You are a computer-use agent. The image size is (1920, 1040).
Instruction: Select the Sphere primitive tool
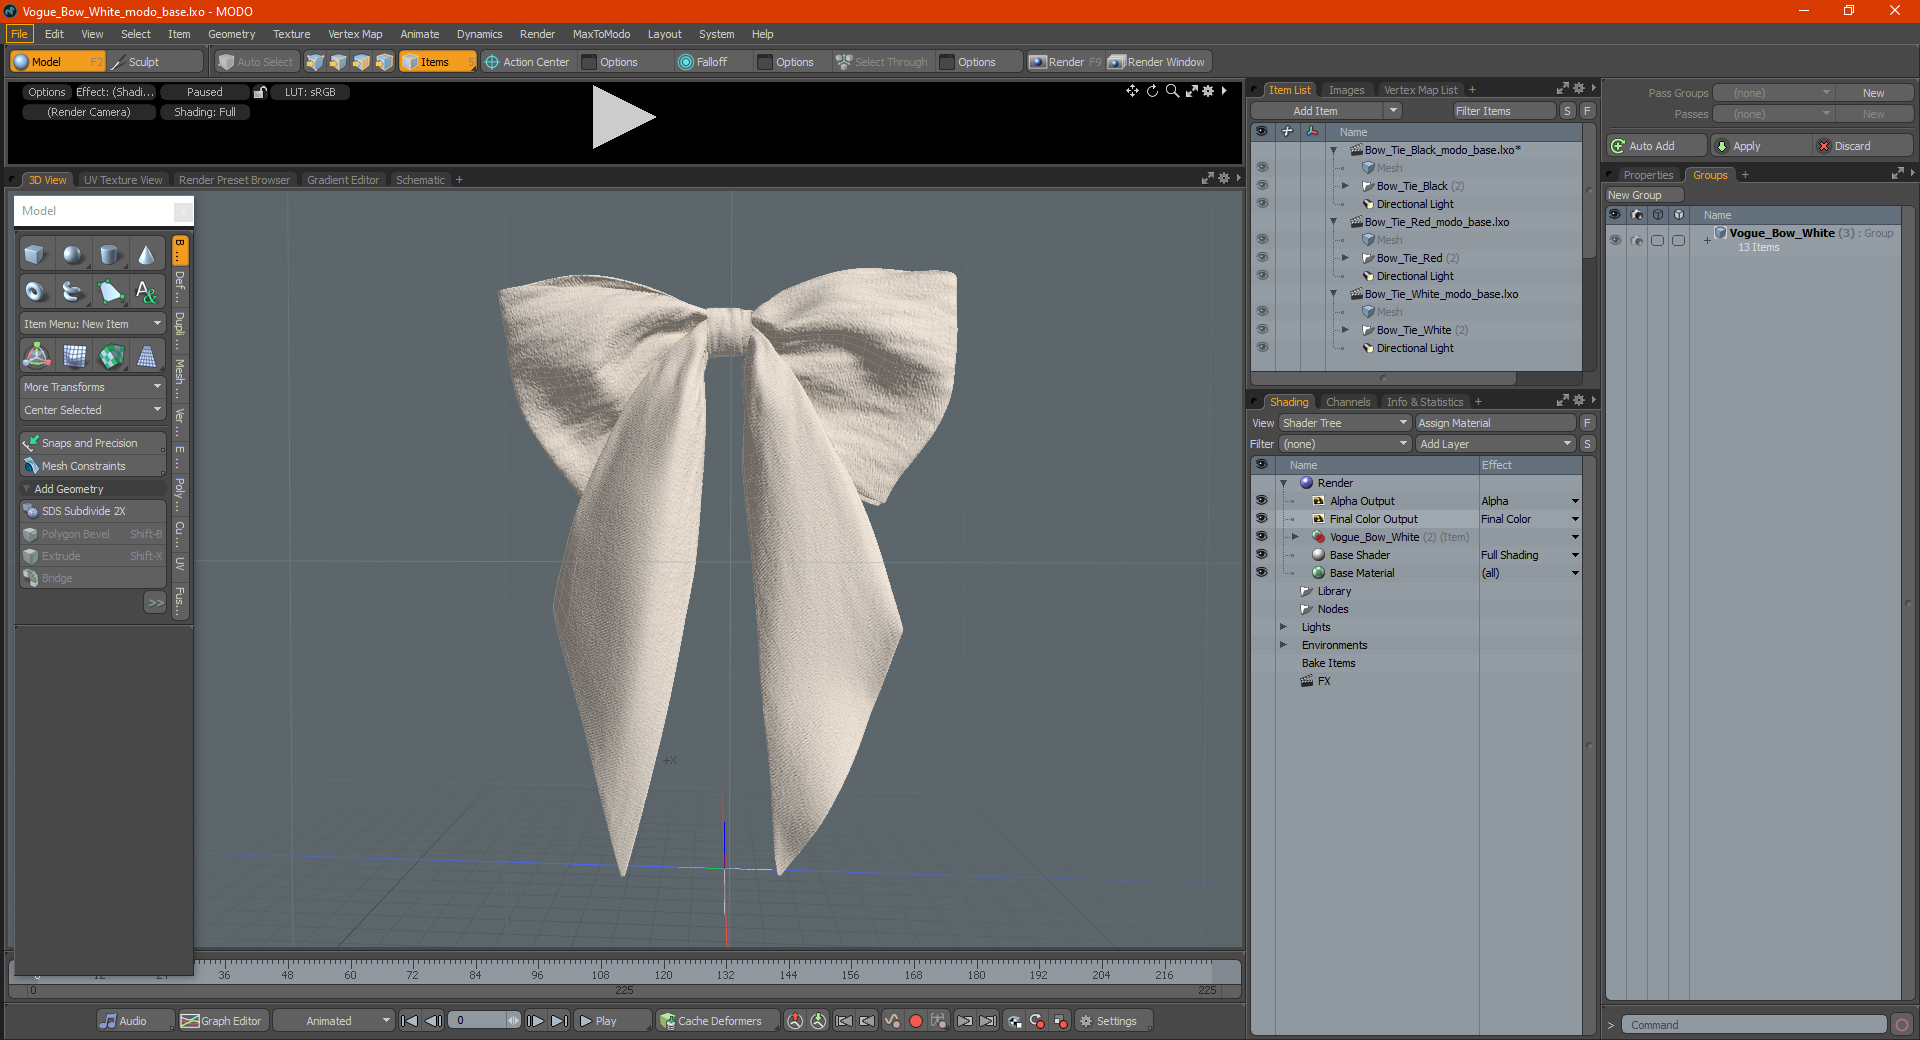pyautogui.click(x=72, y=255)
